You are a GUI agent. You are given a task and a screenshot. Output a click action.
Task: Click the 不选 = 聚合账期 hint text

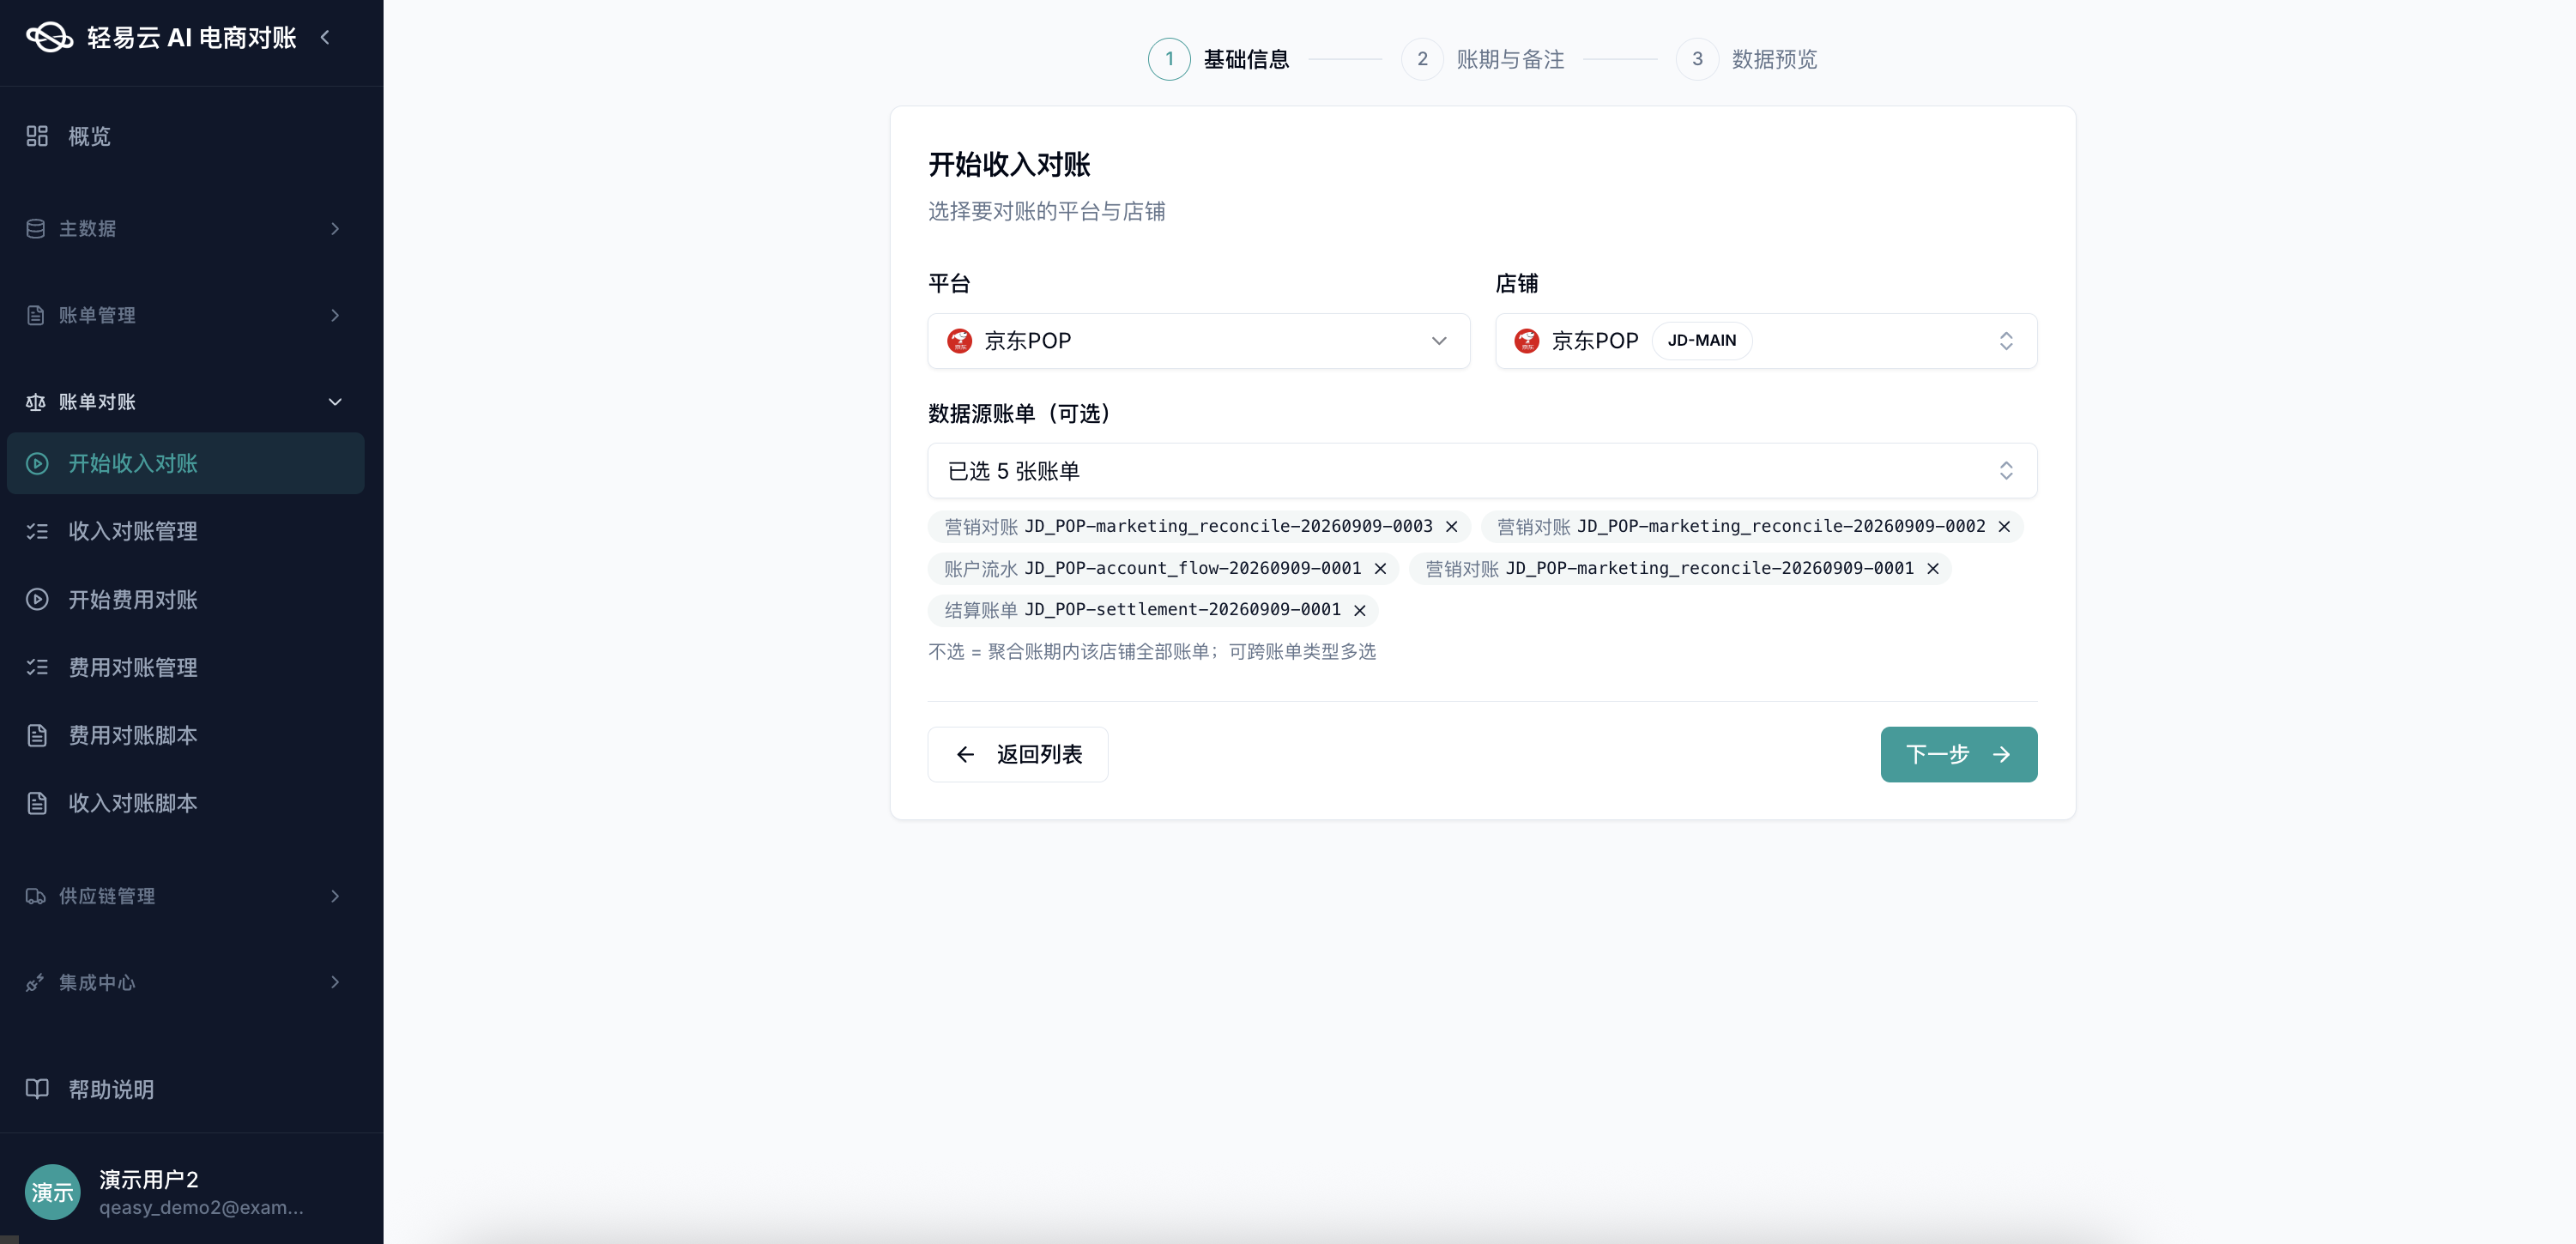click(x=1152, y=652)
